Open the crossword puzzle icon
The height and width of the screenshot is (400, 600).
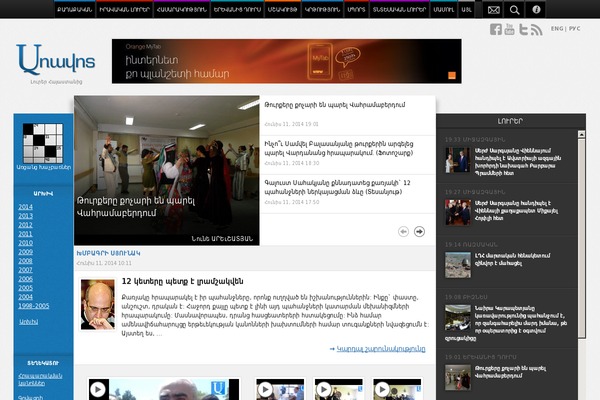(43, 143)
